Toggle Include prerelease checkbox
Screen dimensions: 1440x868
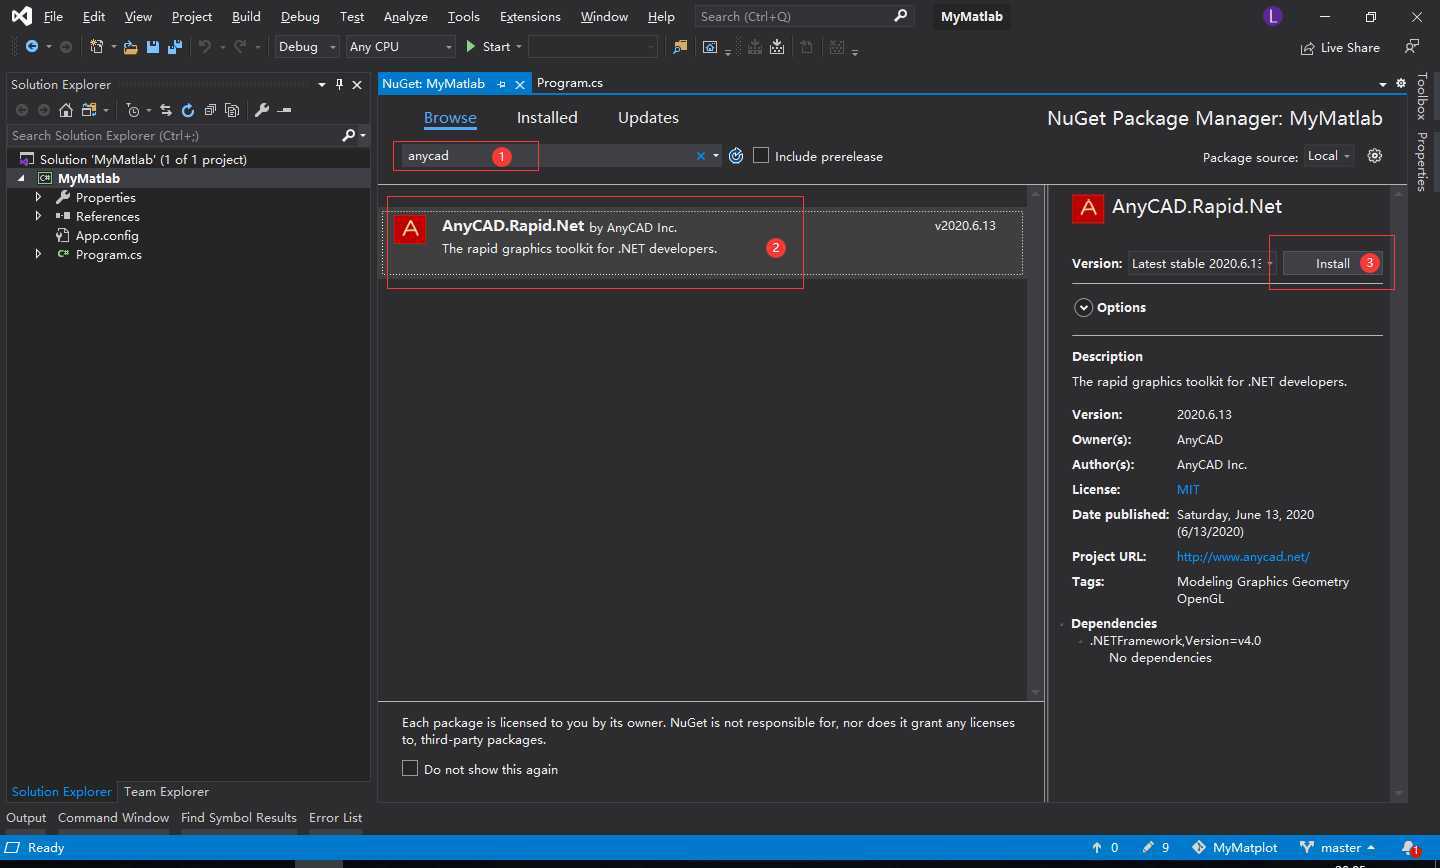(761, 155)
